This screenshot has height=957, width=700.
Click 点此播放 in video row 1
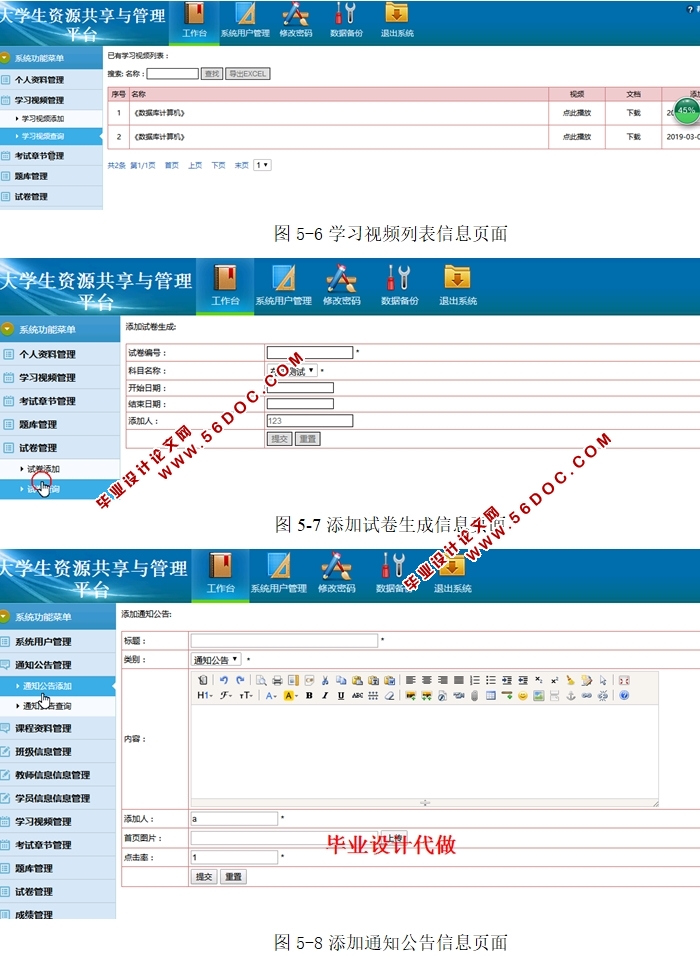(x=577, y=113)
